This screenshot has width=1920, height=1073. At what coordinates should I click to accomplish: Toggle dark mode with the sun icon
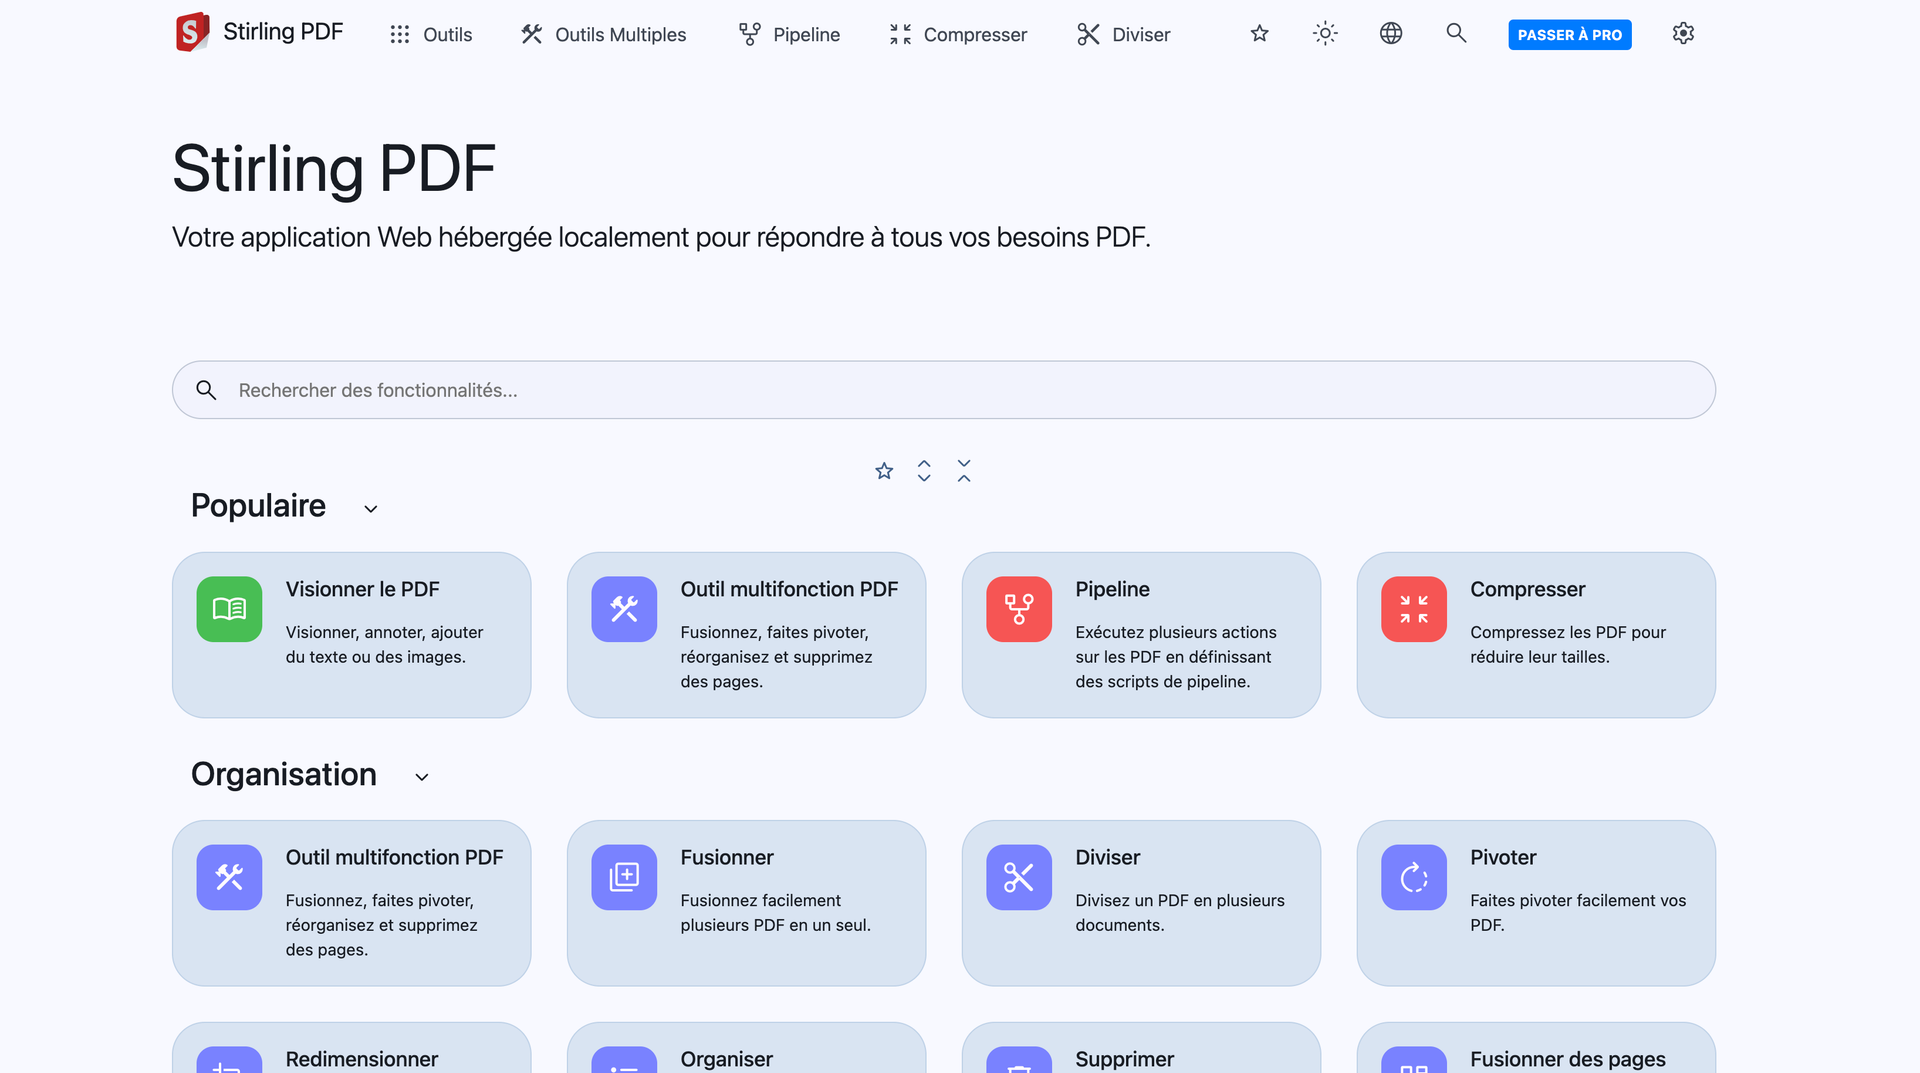coord(1324,33)
